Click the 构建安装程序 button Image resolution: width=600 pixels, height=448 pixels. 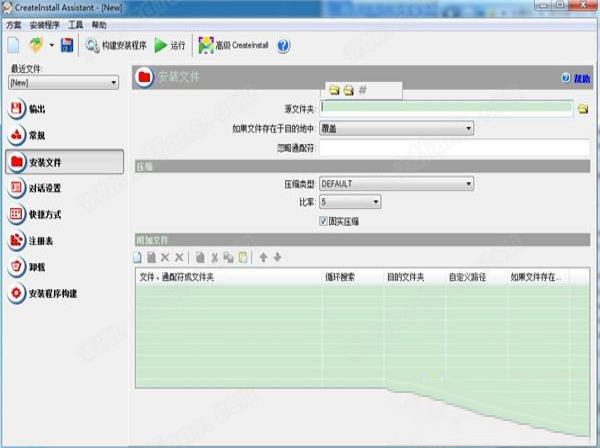[x=116, y=45]
